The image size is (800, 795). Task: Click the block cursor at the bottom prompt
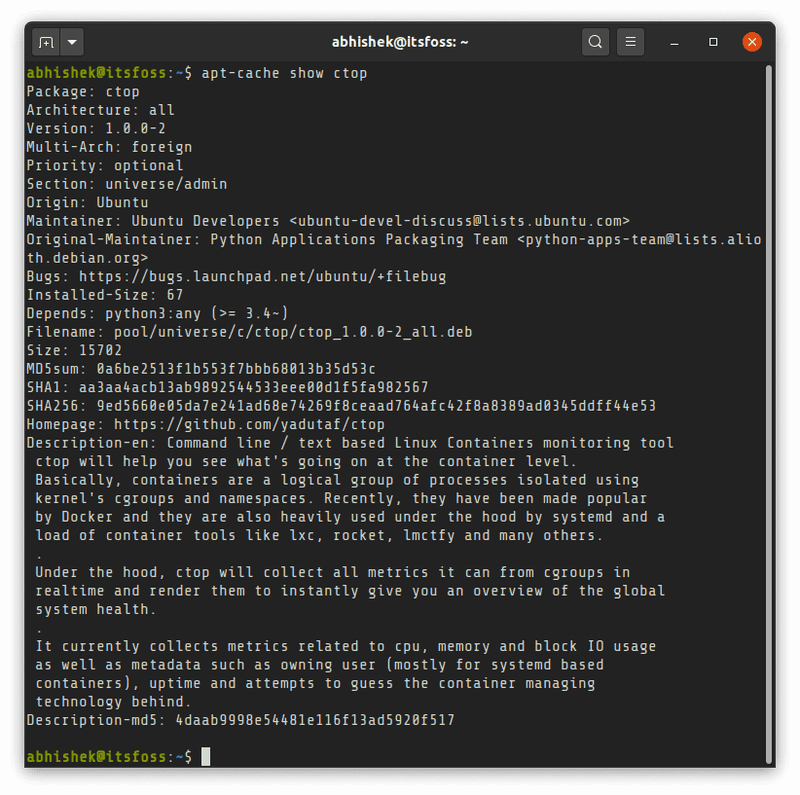[206, 757]
